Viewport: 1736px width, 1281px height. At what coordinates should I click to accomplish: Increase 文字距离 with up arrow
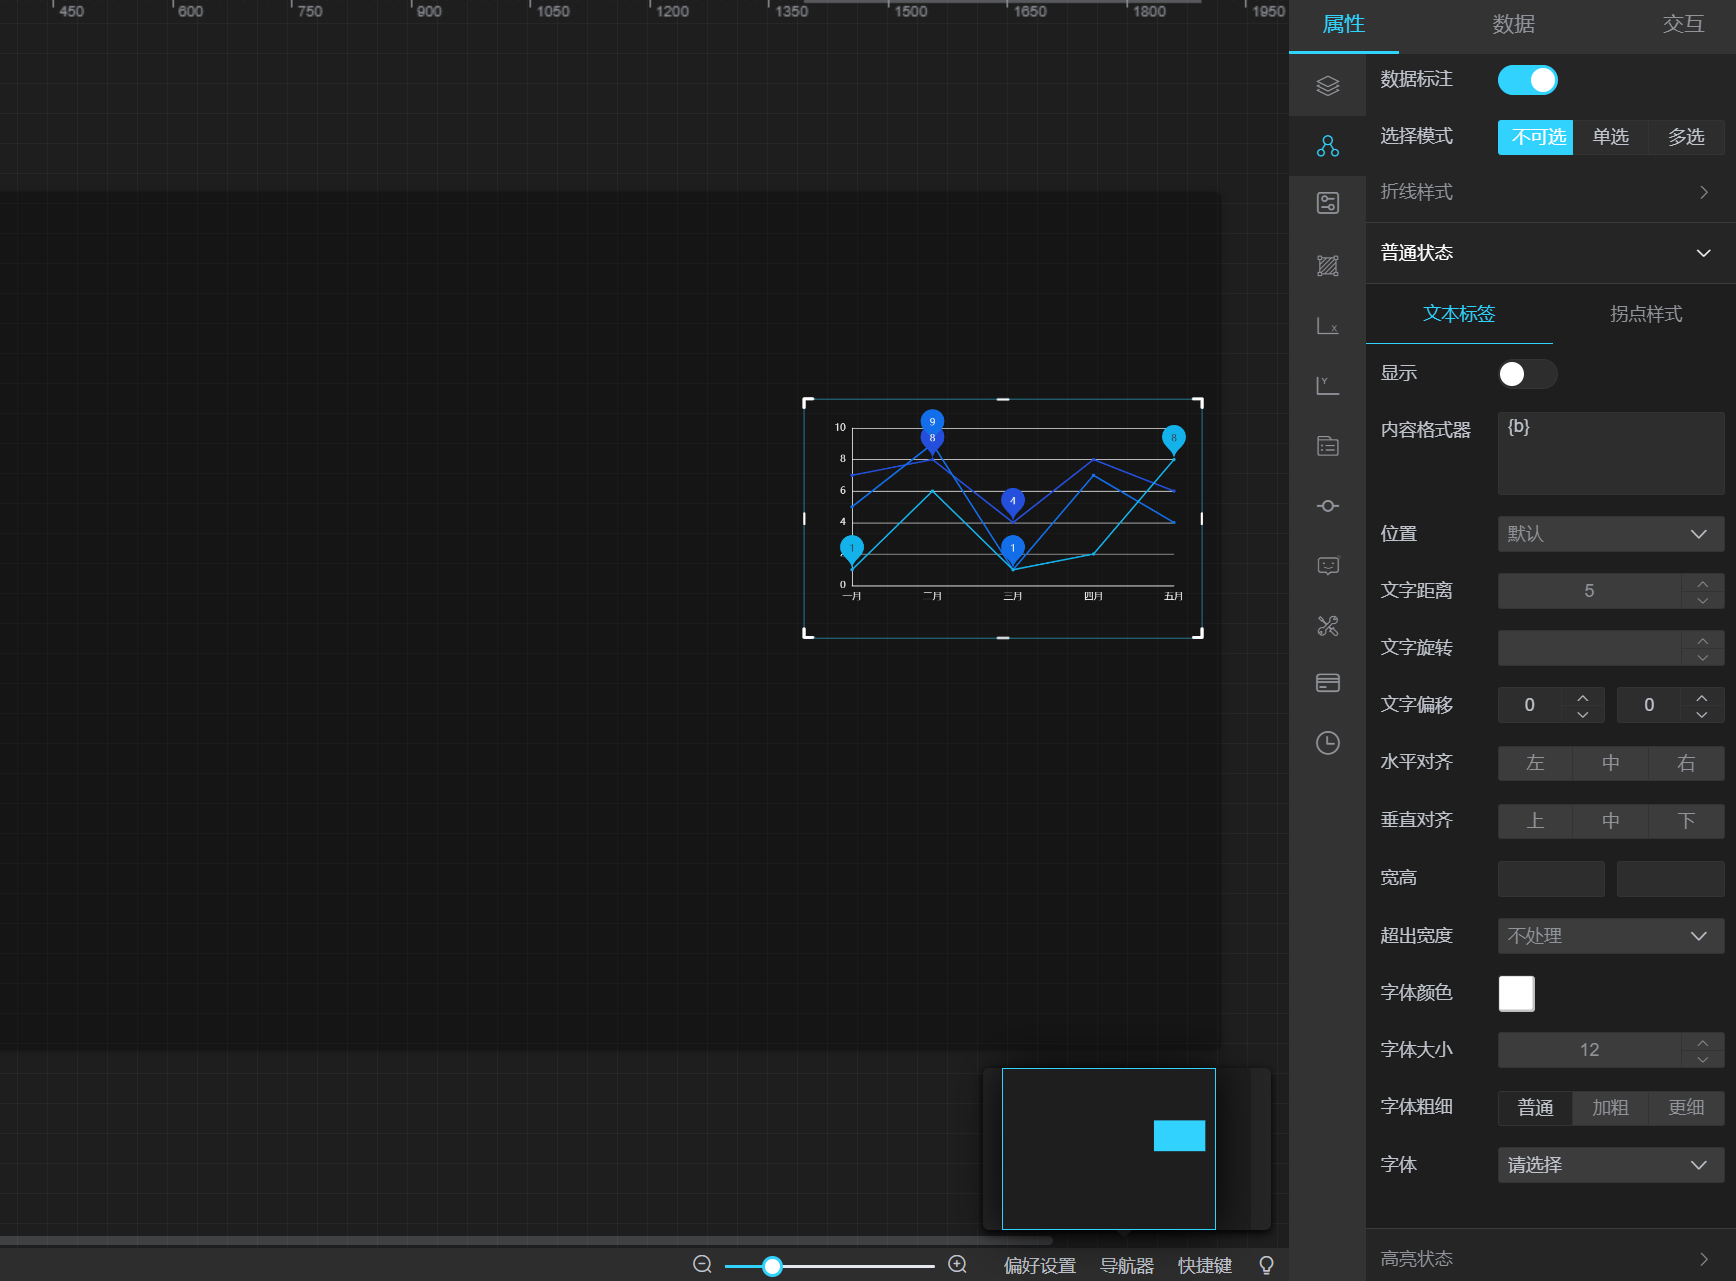point(1703,583)
